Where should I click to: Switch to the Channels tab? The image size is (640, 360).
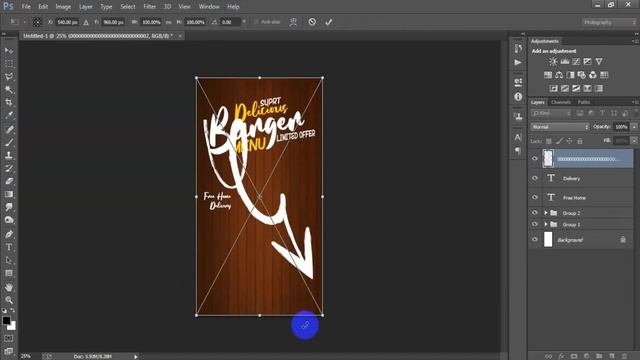pyautogui.click(x=561, y=102)
